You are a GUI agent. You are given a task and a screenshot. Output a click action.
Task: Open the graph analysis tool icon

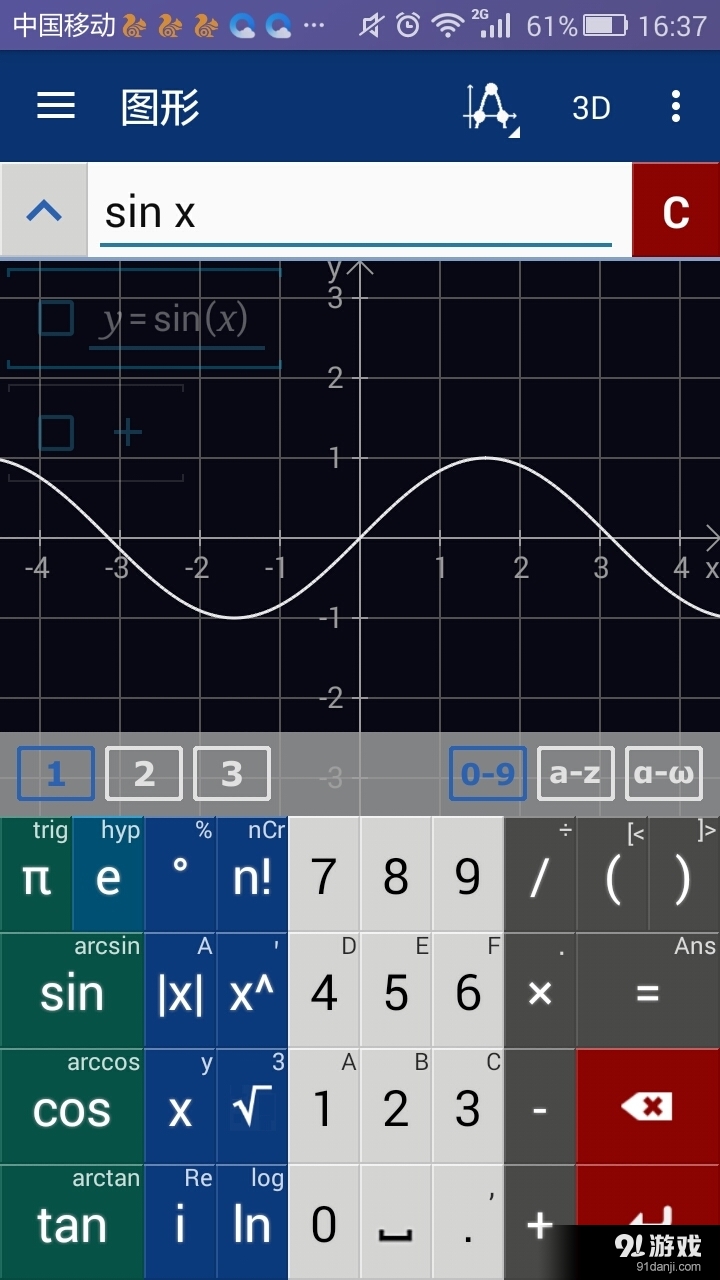pos(490,107)
